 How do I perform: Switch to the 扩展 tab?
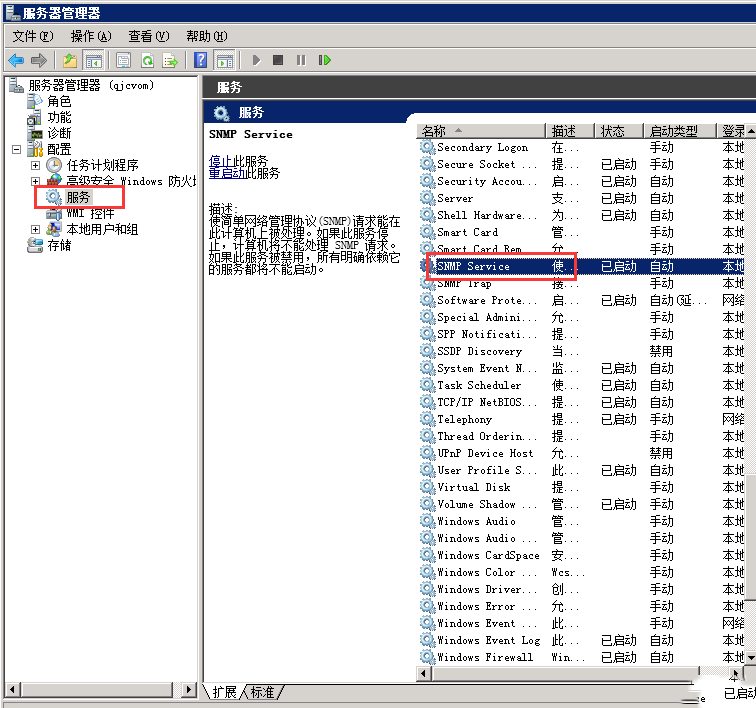pyautogui.click(x=225, y=692)
